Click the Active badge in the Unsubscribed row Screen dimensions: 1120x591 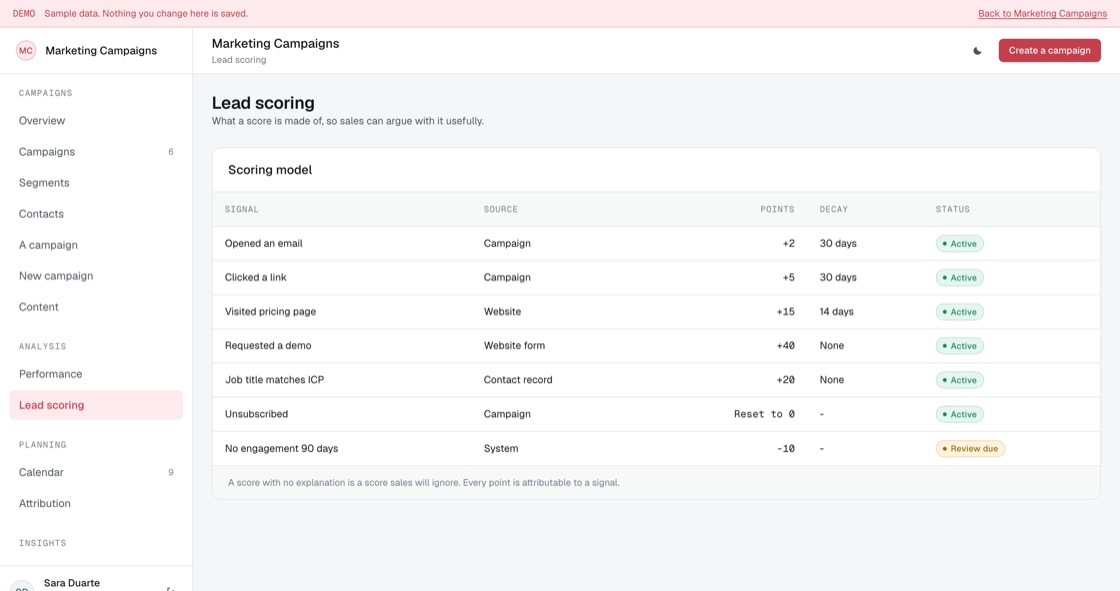[959, 414]
